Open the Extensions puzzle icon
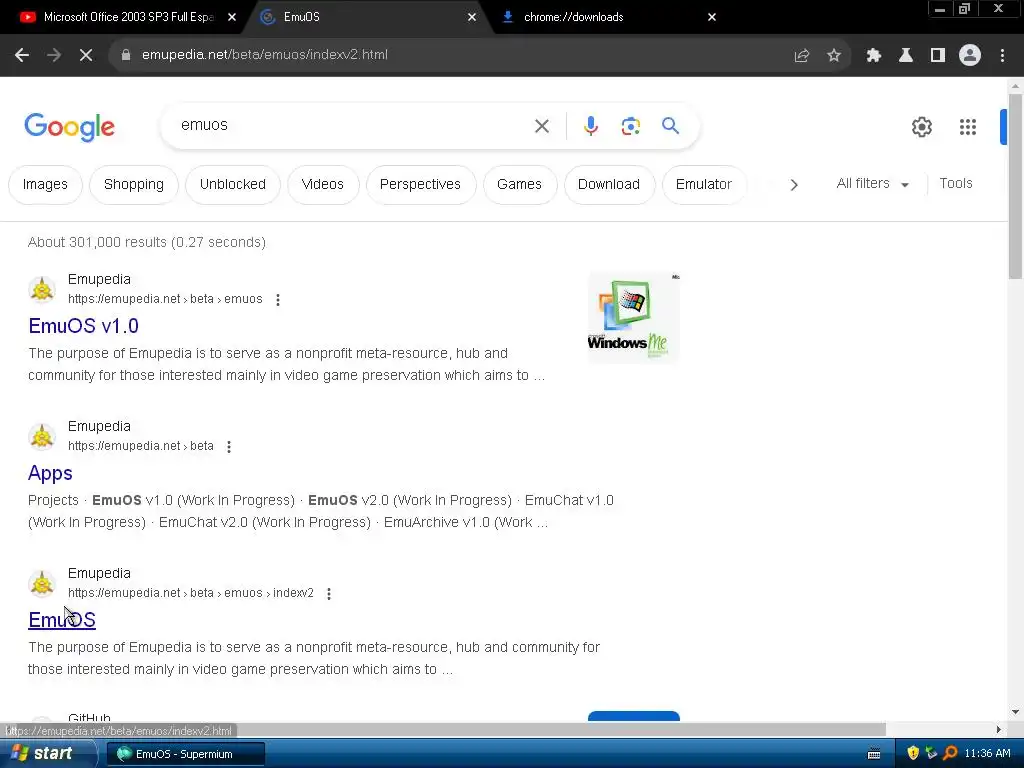 click(x=873, y=56)
